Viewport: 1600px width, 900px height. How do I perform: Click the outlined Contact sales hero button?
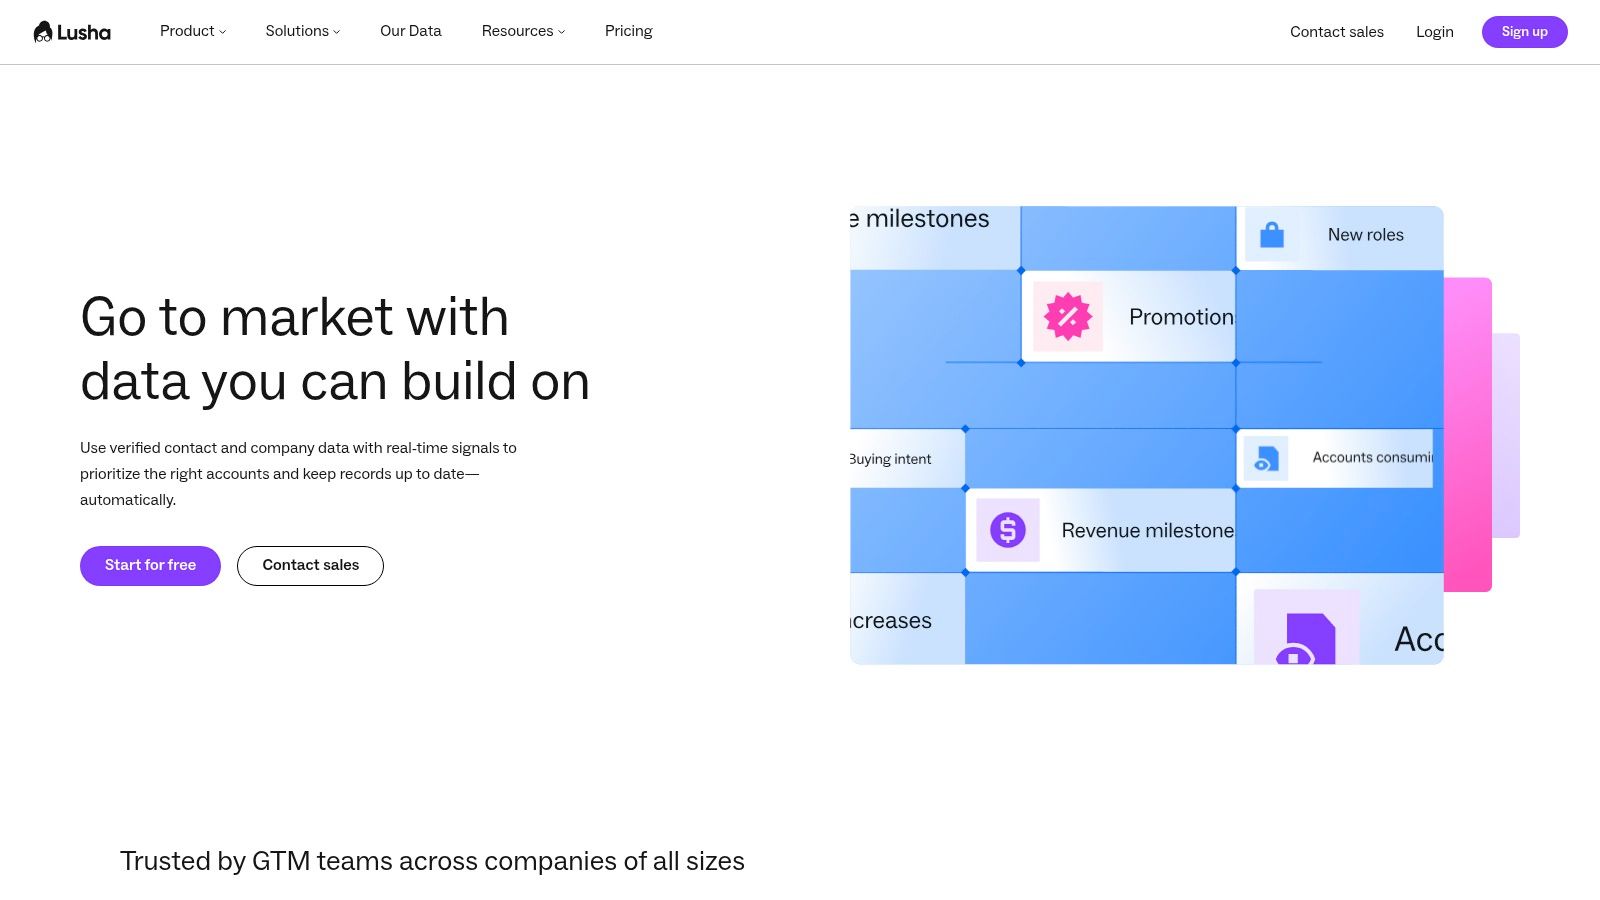tap(310, 566)
